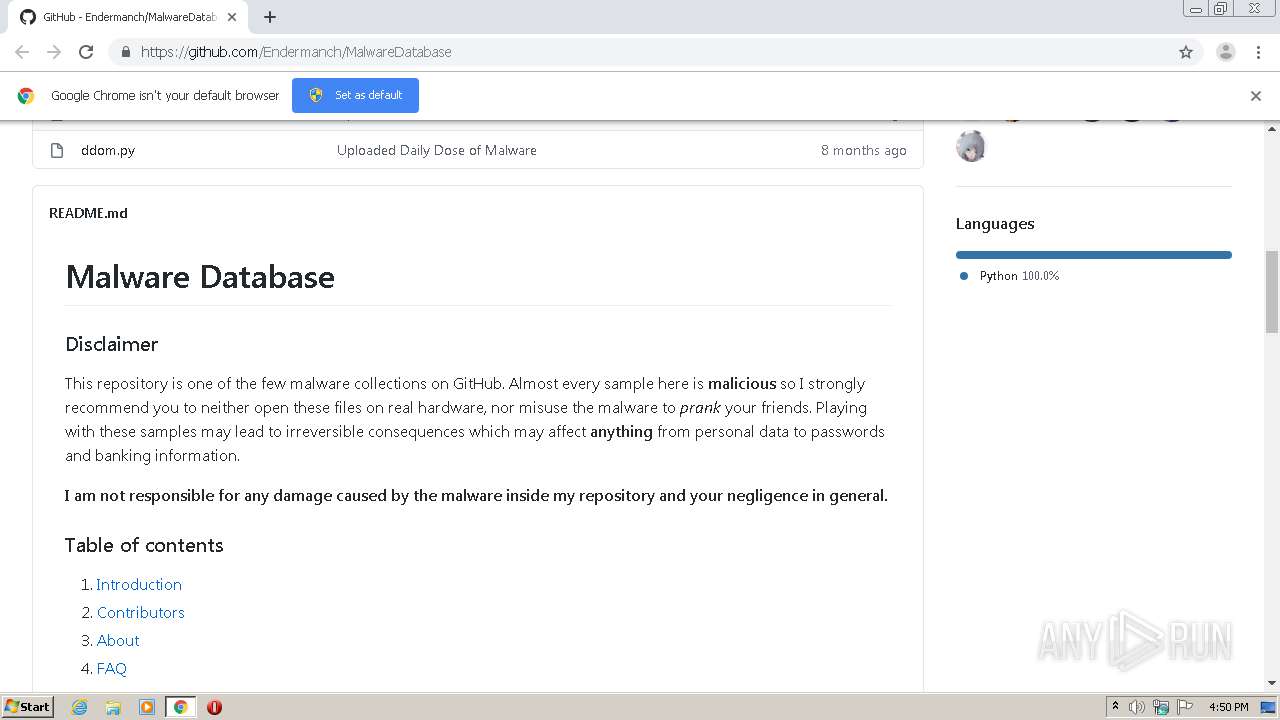This screenshot has width=1280, height=720.
Task: Open Windows Media Player from taskbar
Action: (147, 707)
